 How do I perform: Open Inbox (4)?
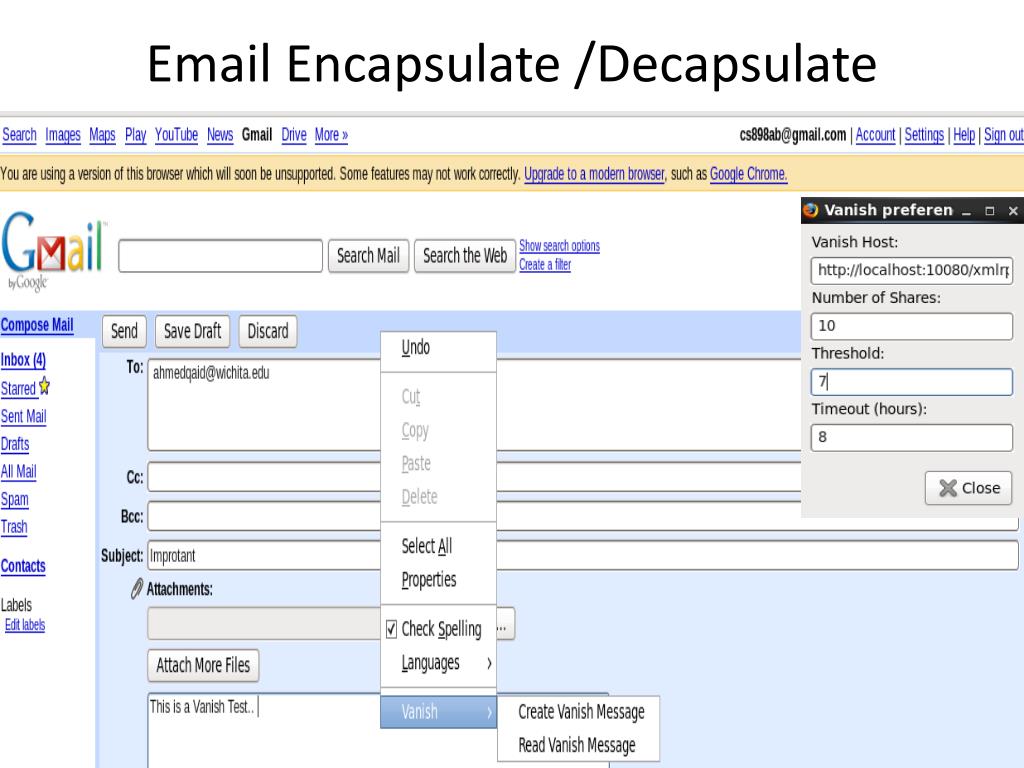[24, 360]
